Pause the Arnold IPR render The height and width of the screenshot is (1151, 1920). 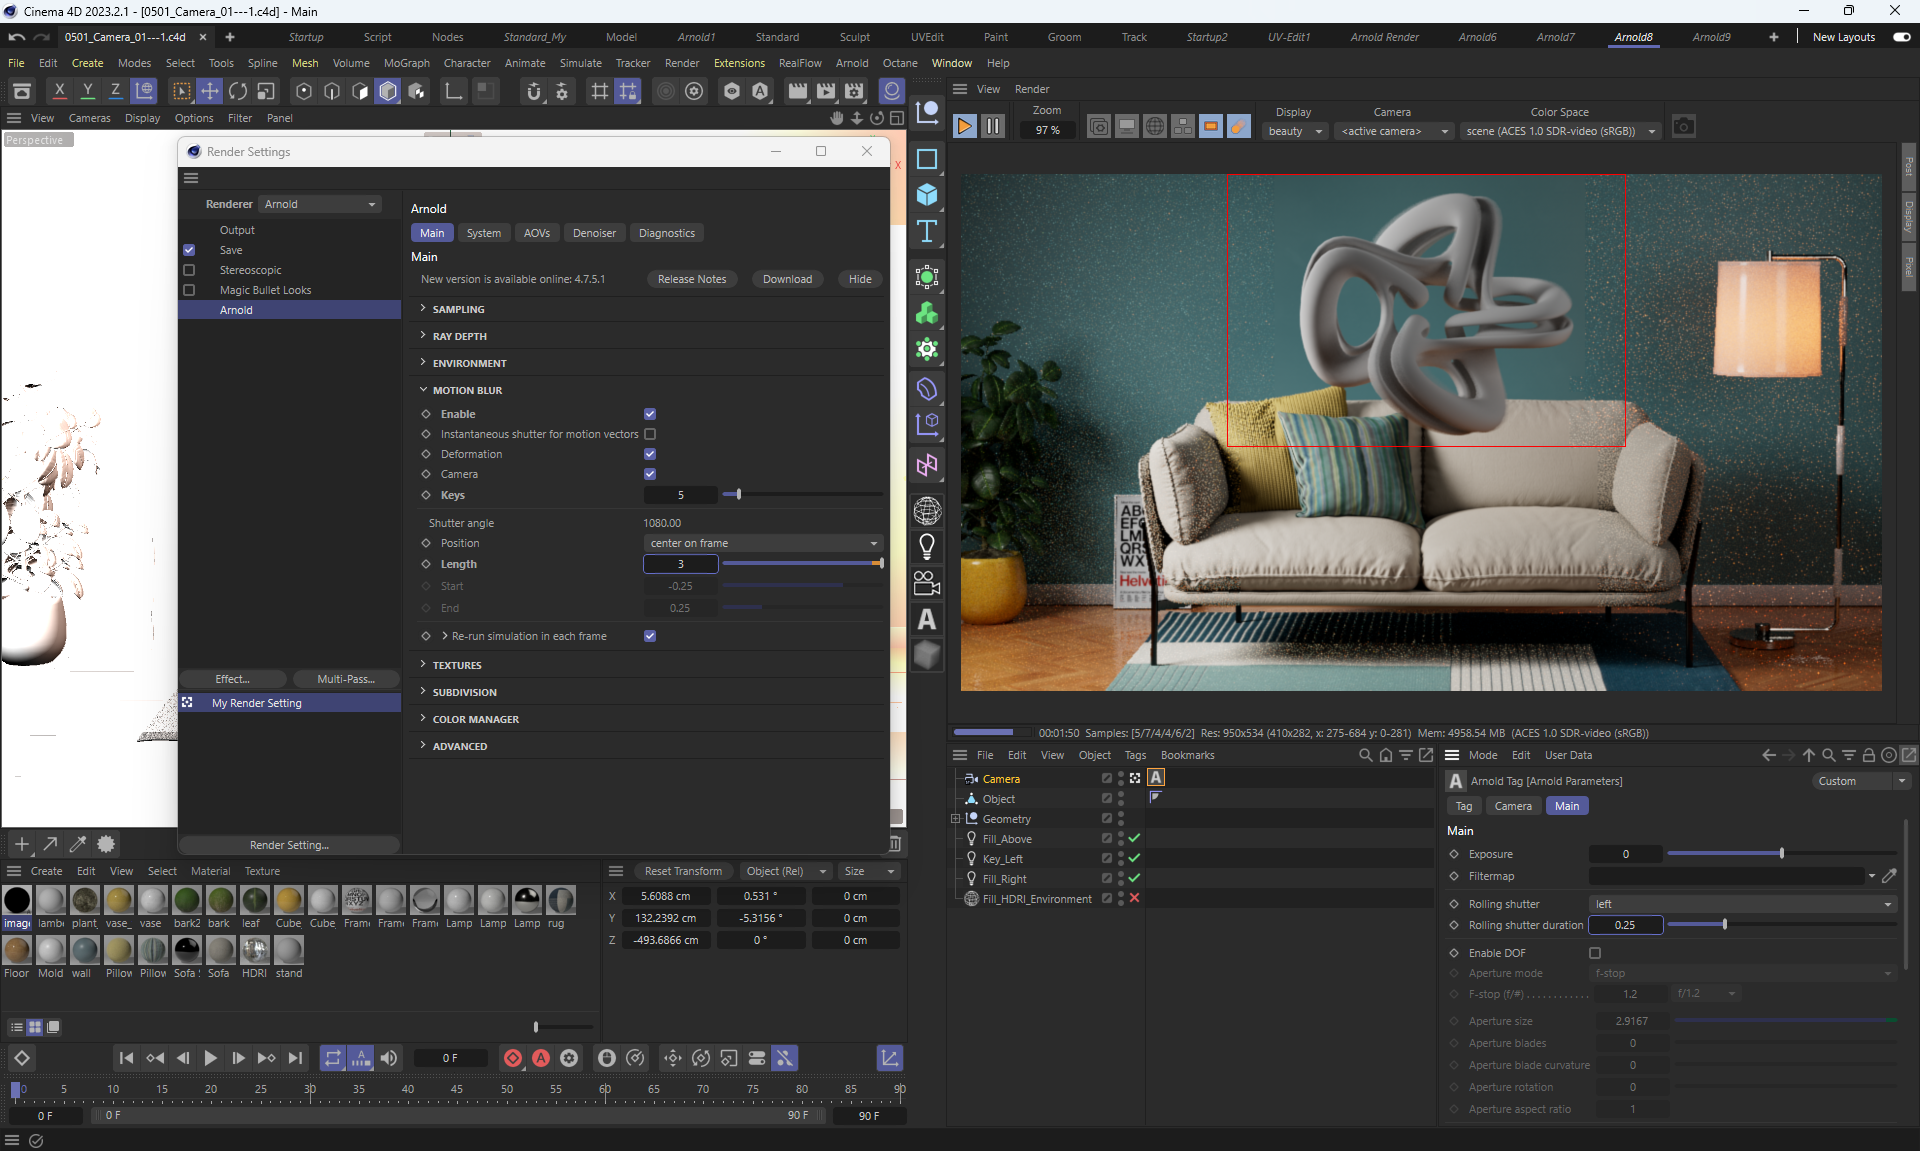pyautogui.click(x=992, y=126)
